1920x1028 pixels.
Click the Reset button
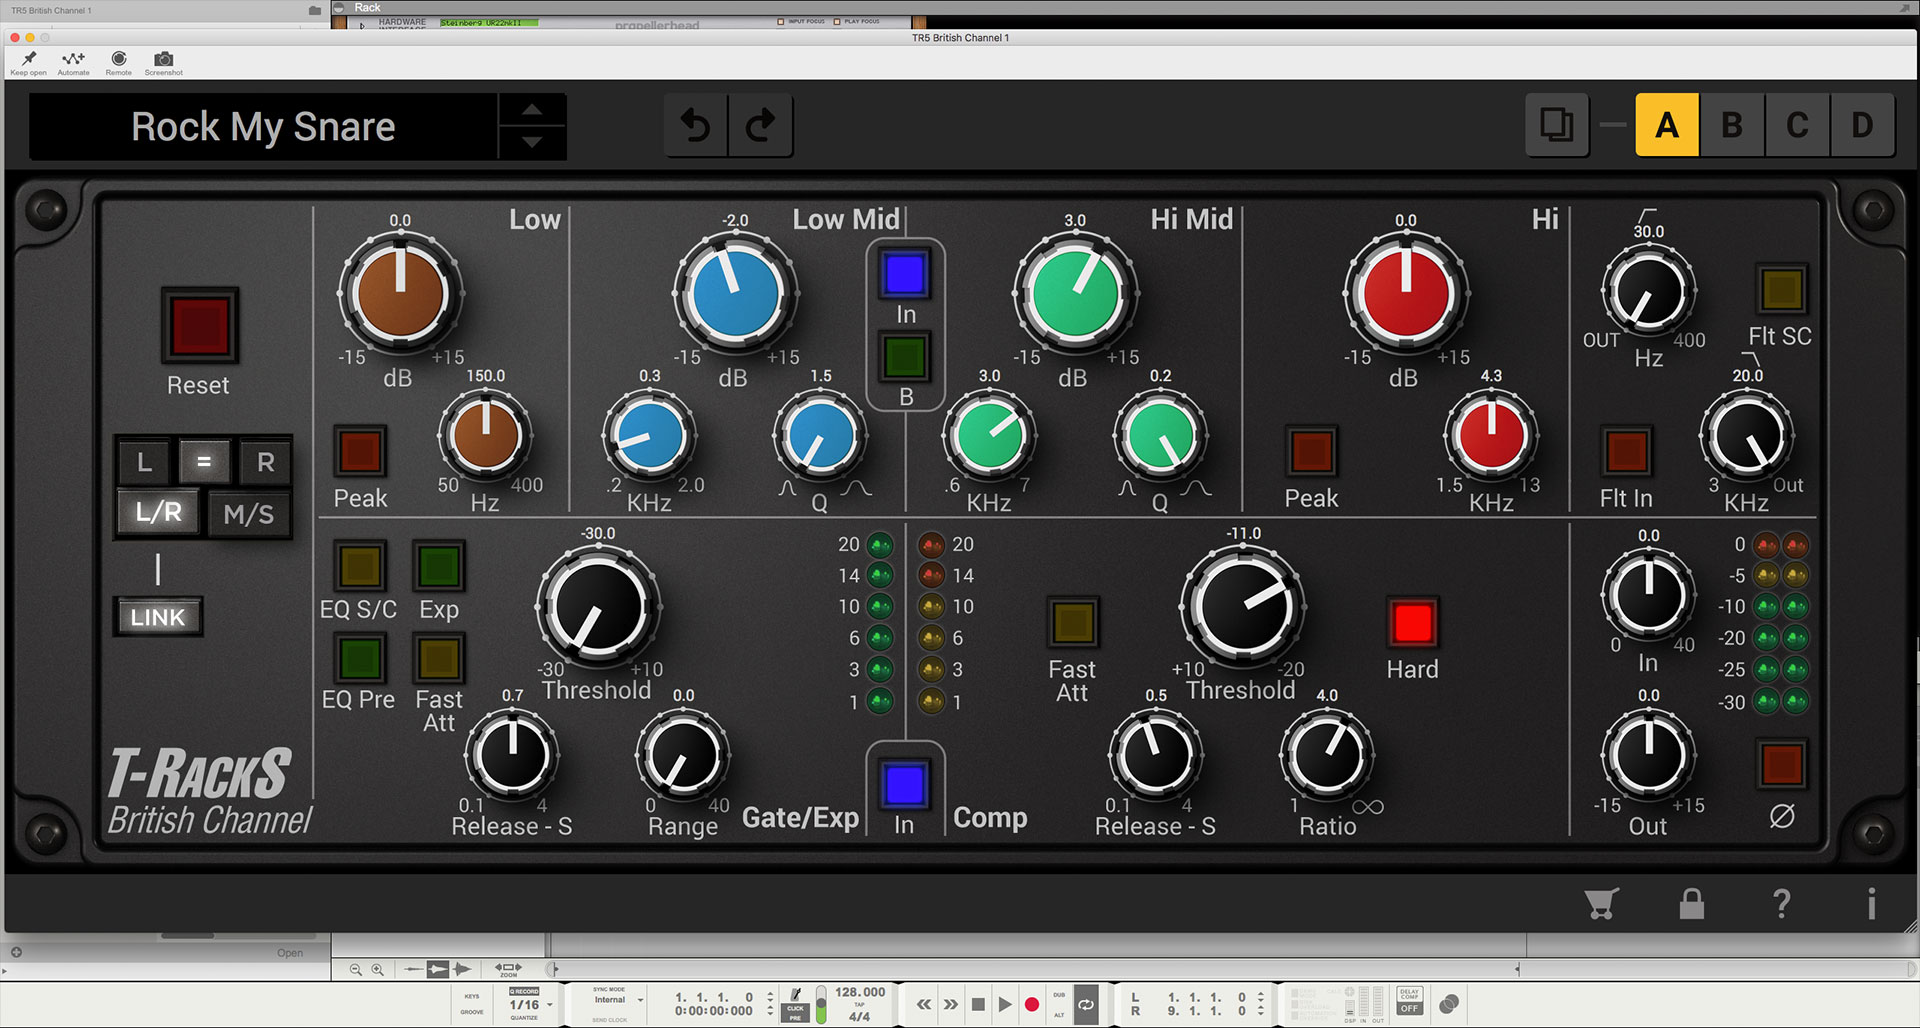coord(199,325)
